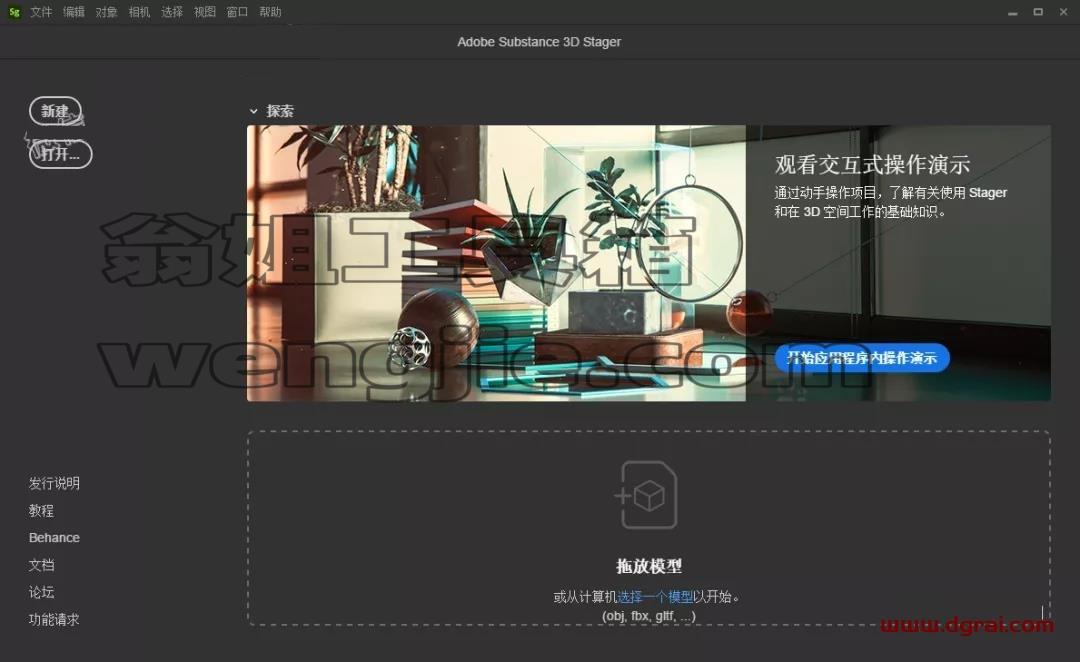Maximize the Stager window
1080x662 pixels.
pyautogui.click(x=1038, y=12)
